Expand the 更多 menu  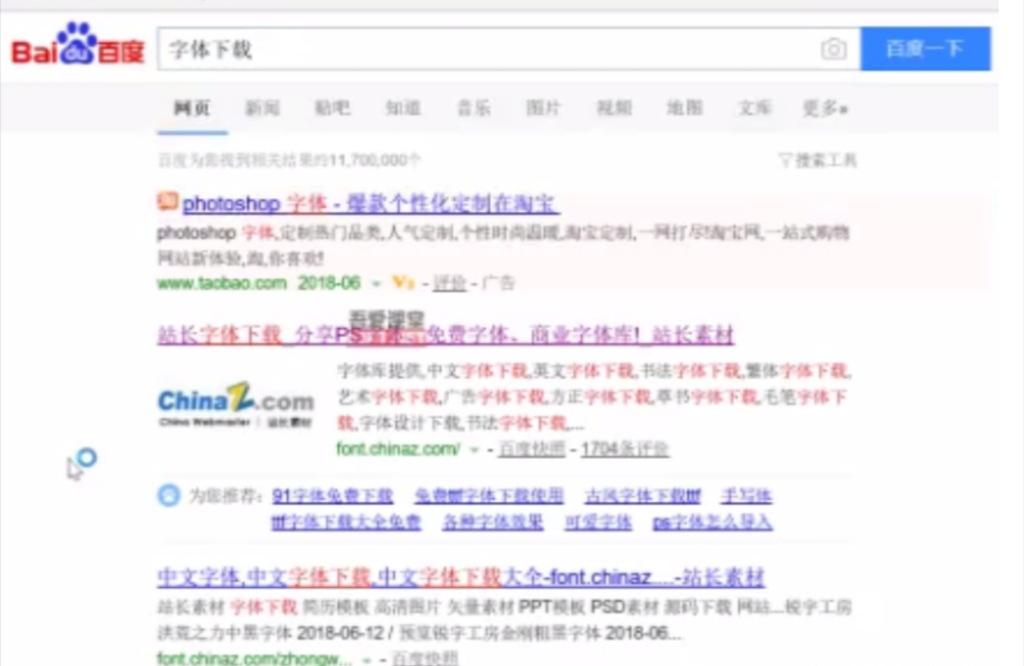pyautogui.click(x=825, y=108)
